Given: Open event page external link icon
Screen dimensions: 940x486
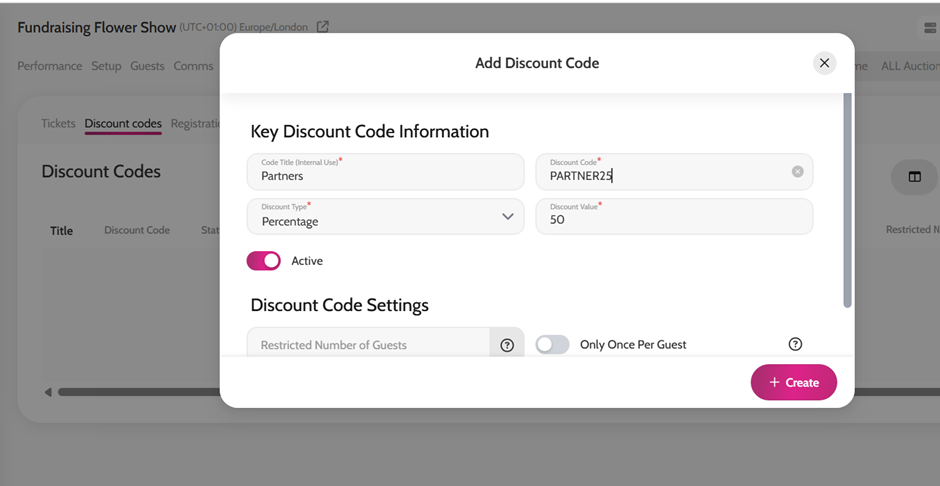Looking at the screenshot, I should coord(323,27).
